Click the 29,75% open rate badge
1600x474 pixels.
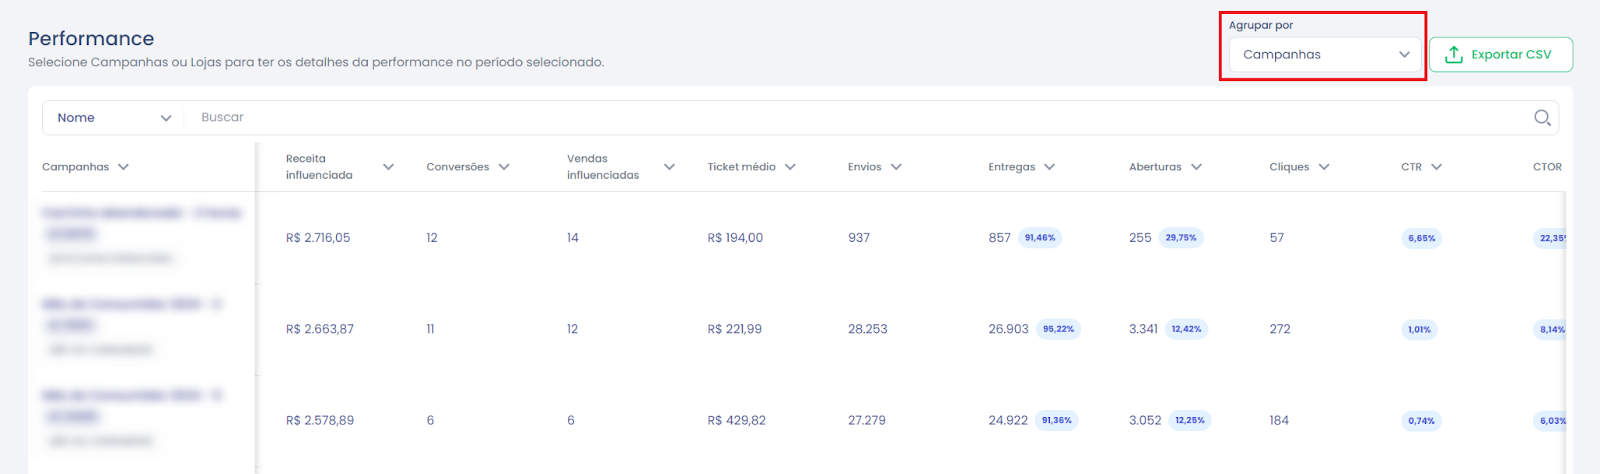coord(1181,238)
